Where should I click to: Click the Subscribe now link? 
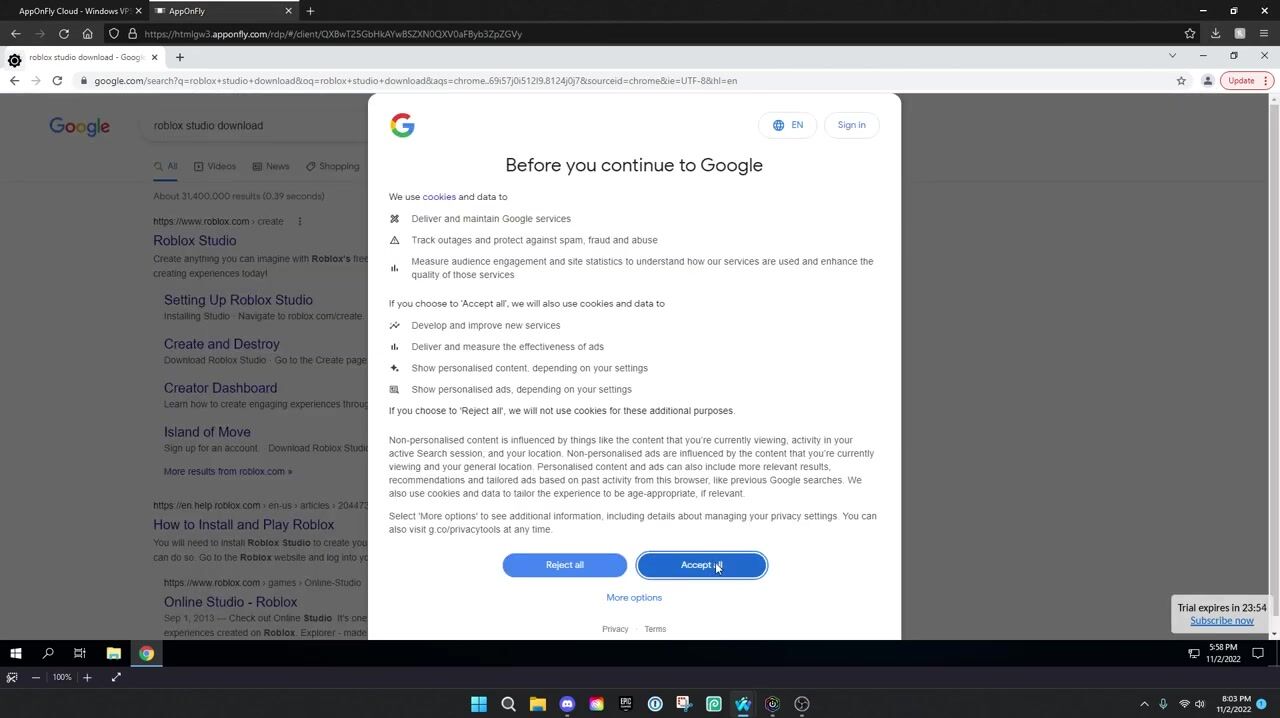coord(1221,621)
